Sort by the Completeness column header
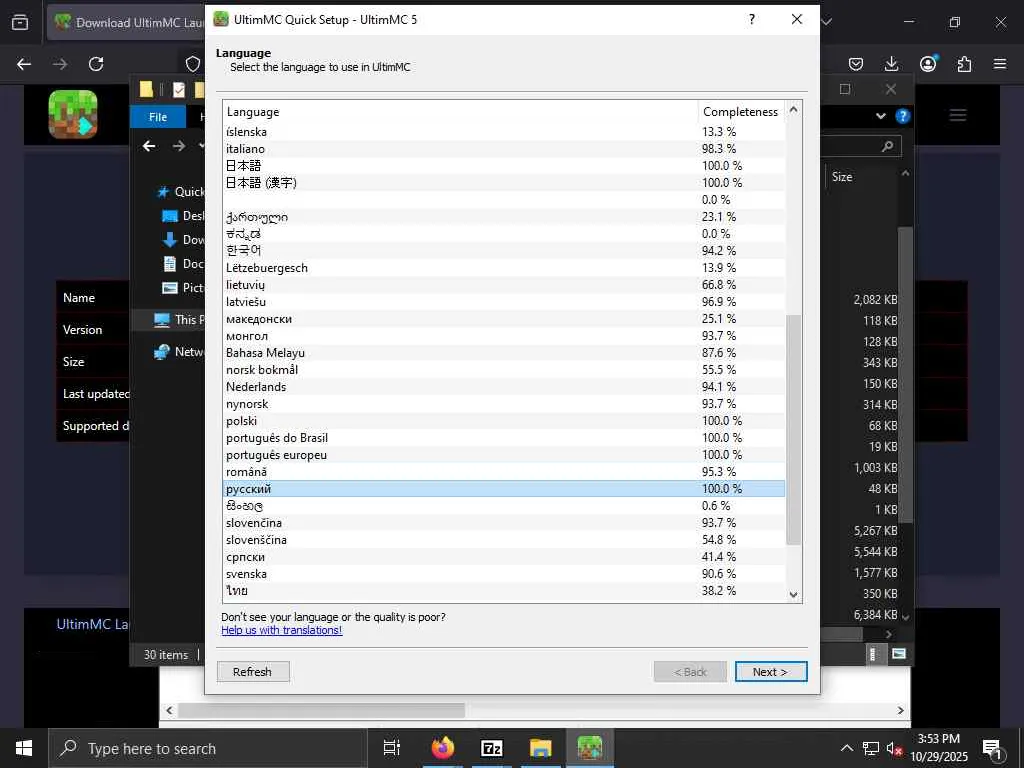Viewport: 1024px width, 768px height. point(741,112)
